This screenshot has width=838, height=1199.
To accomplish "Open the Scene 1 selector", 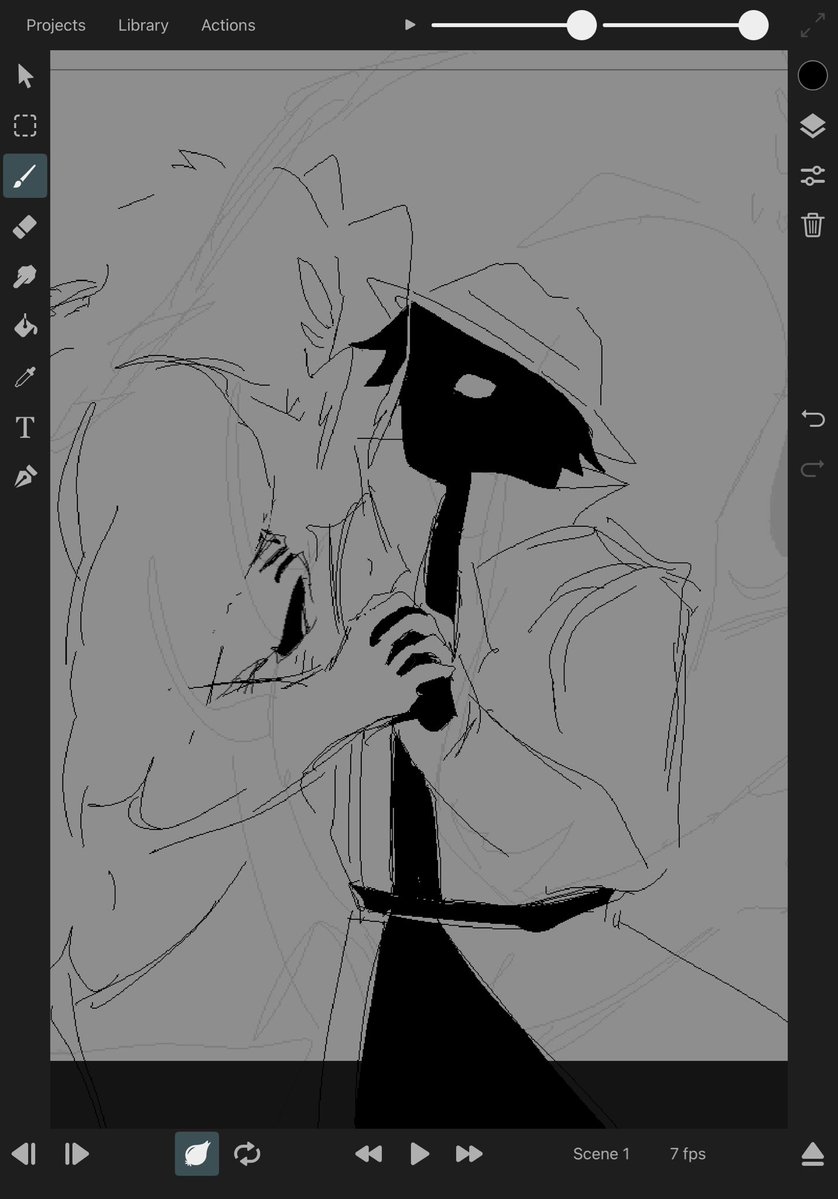I will (x=601, y=1154).
